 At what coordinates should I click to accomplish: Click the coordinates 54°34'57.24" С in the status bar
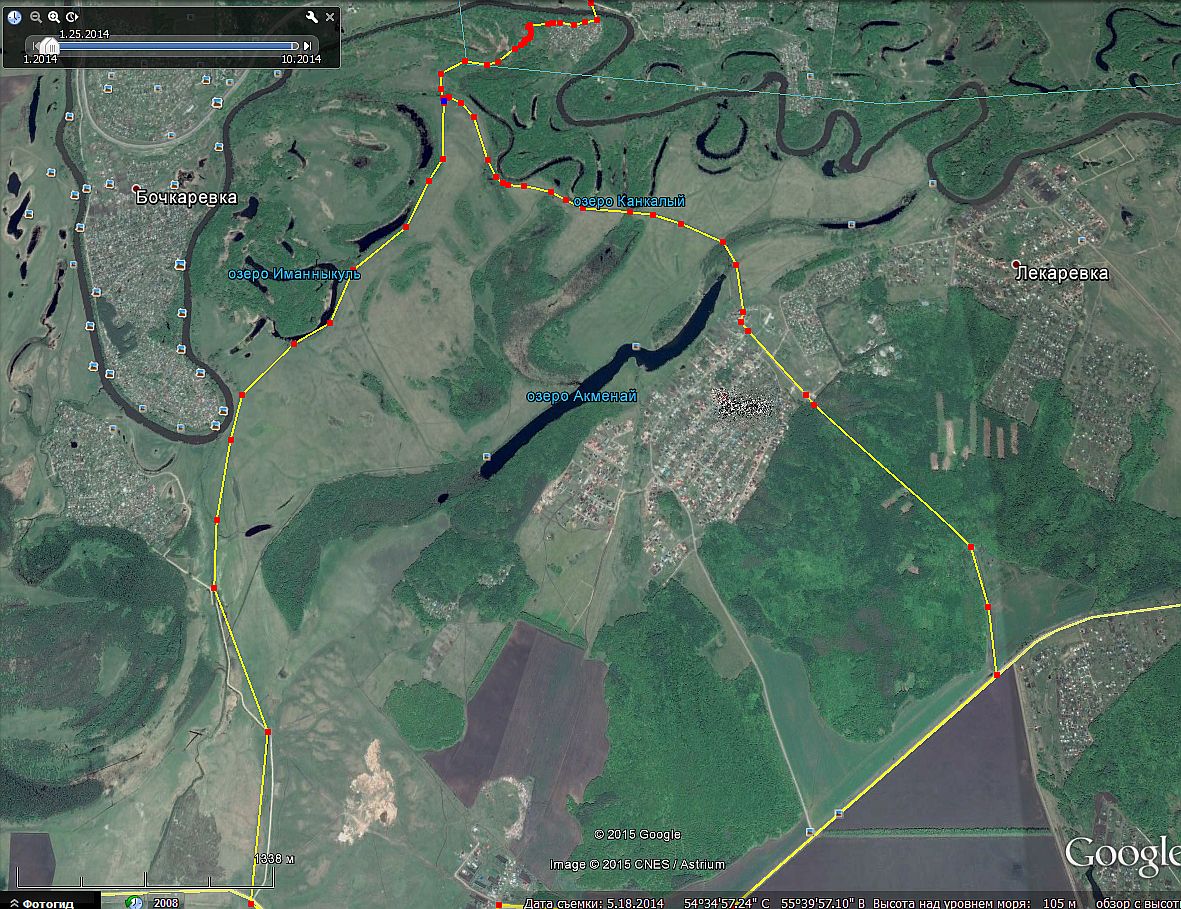point(727,903)
